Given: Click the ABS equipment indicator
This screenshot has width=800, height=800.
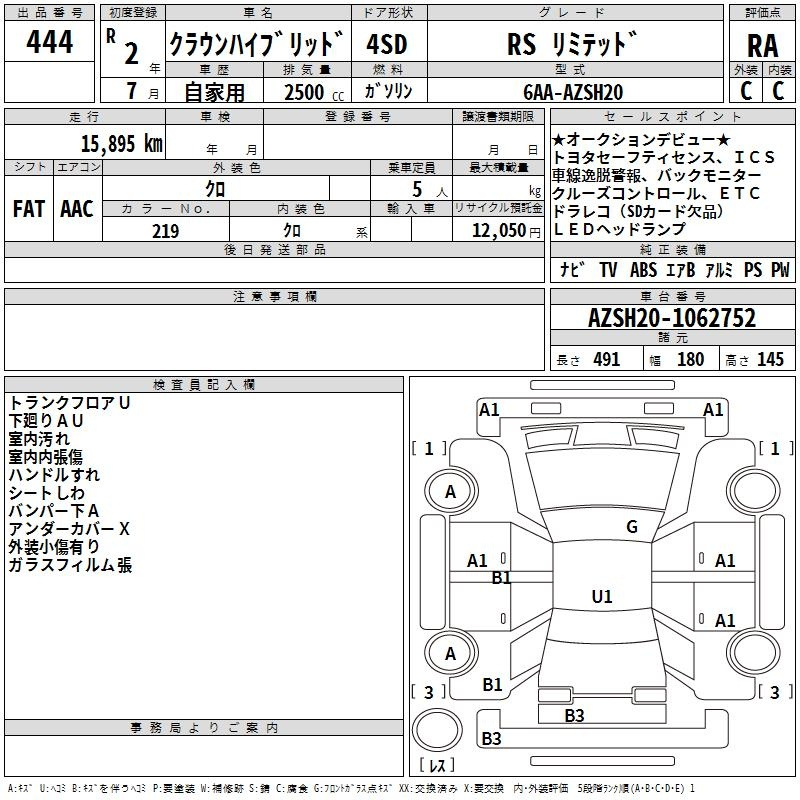Looking at the screenshot, I should pos(643,270).
